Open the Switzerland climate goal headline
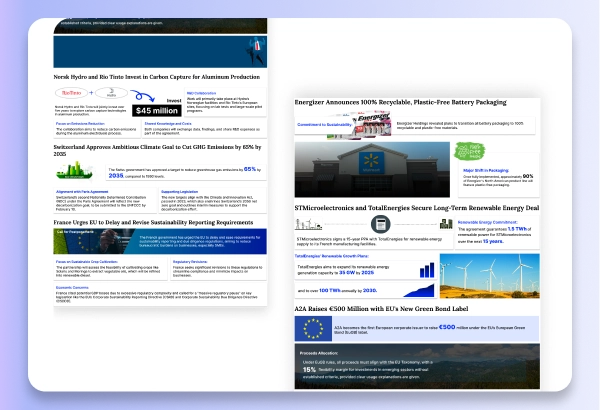This screenshot has width=600, height=410. tap(159, 151)
